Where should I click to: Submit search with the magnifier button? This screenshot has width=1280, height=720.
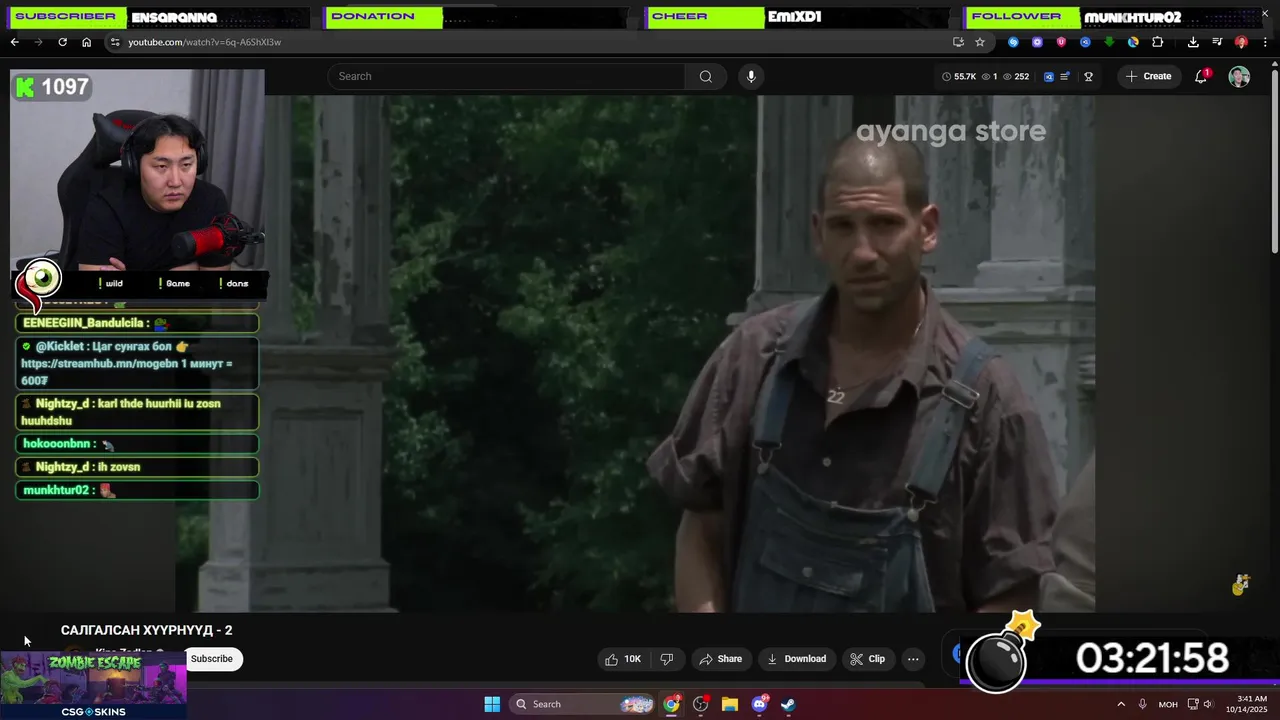(x=706, y=76)
